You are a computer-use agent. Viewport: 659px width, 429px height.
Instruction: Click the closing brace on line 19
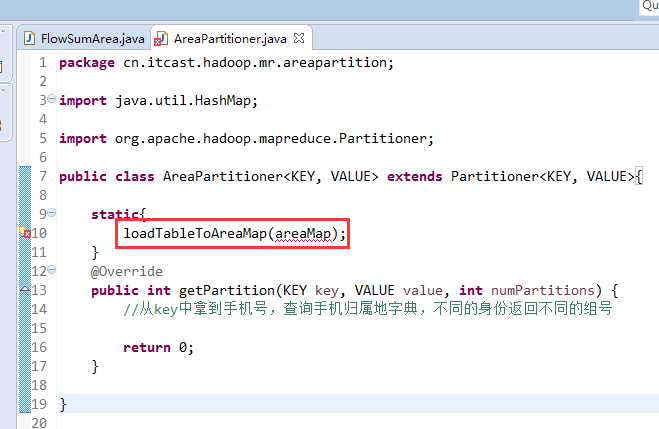pyautogui.click(x=63, y=405)
